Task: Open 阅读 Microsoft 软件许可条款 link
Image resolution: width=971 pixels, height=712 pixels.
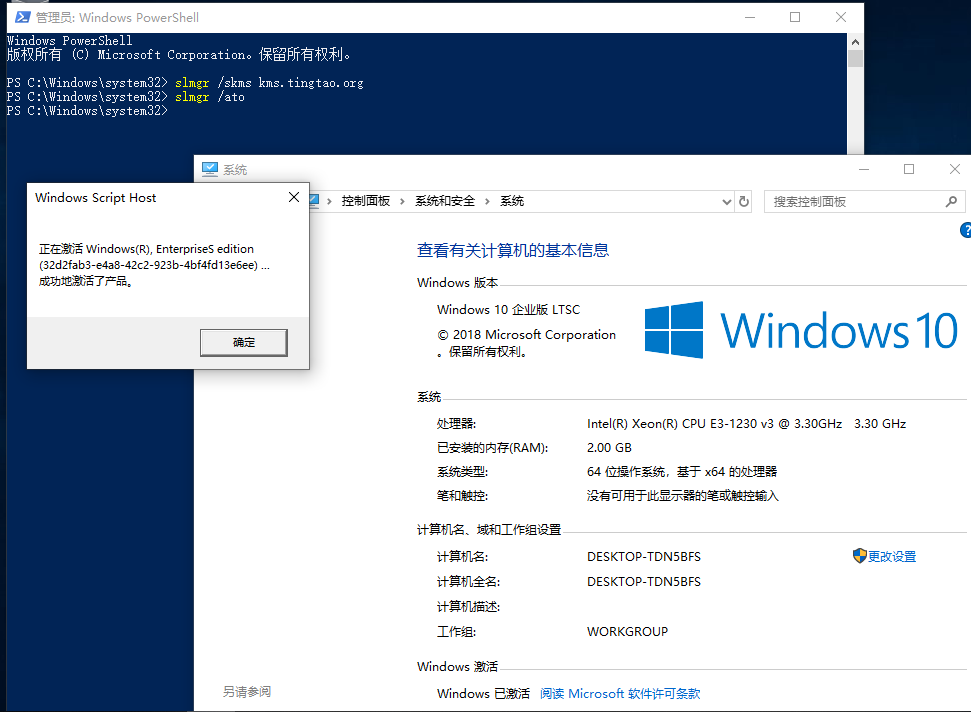Action: click(x=620, y=693)
